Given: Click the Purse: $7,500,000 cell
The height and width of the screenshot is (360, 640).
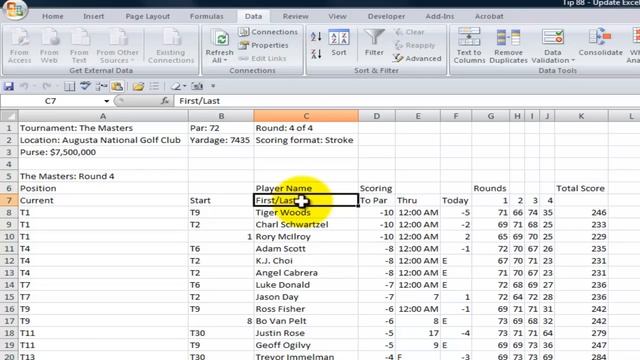Looking at the screenshot, I should tap(103, 152).
